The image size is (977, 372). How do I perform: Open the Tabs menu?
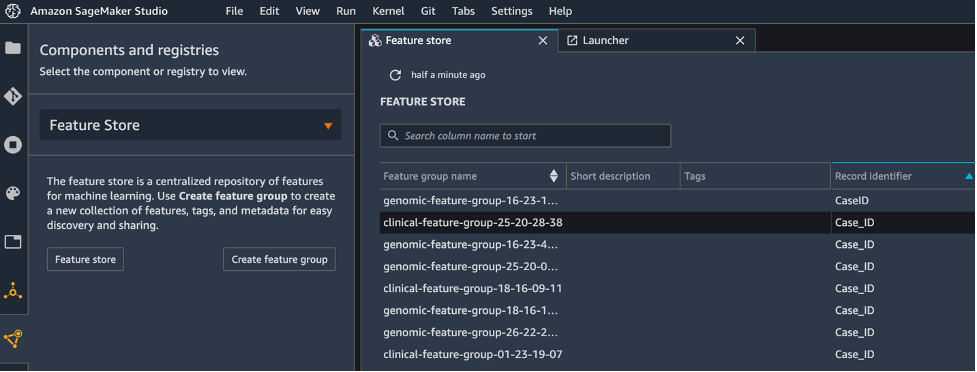(x=464, y=11)
